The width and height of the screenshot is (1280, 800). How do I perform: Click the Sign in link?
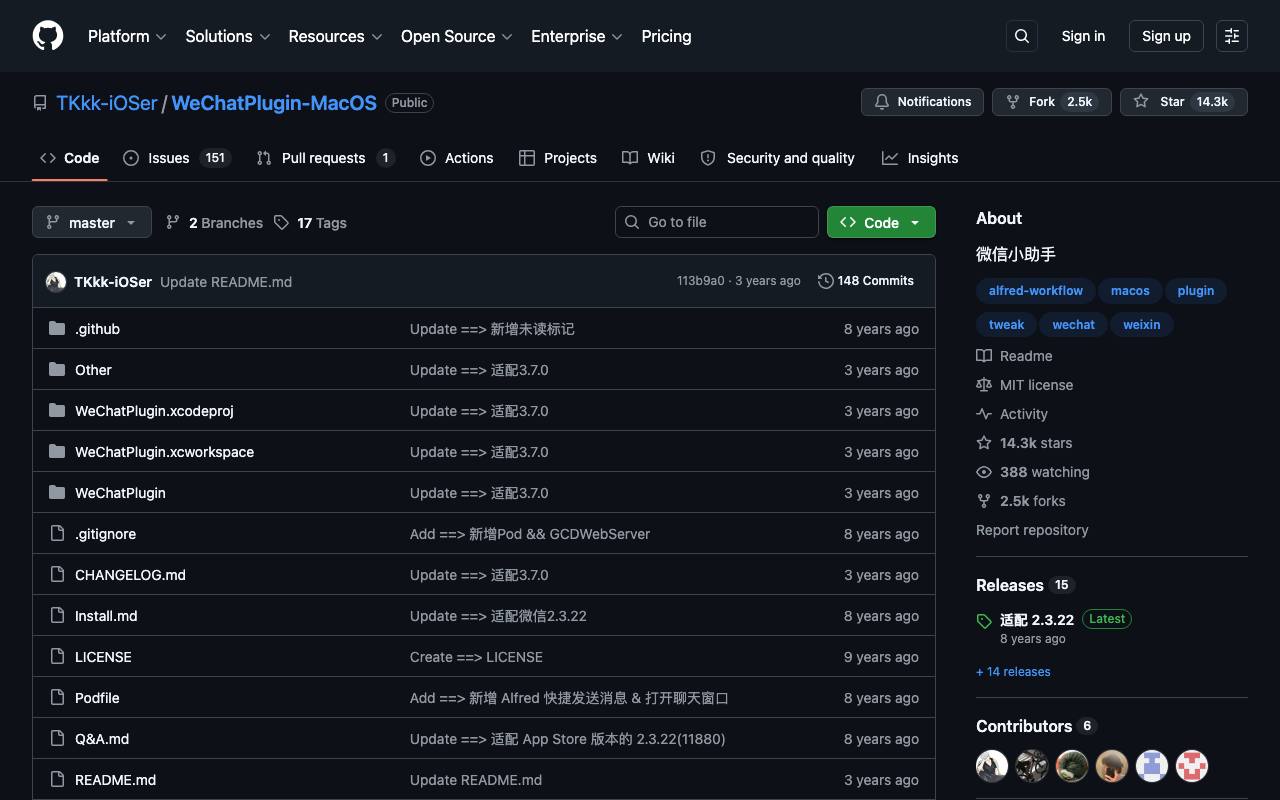1083,36
